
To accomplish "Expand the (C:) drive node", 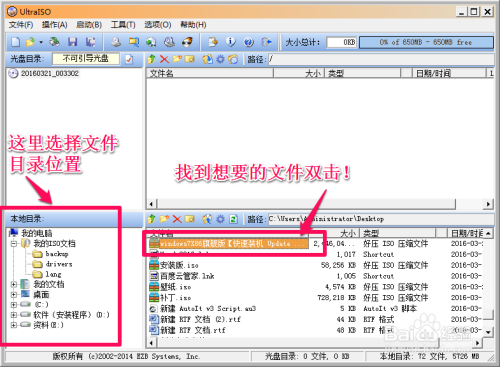I will [x=14, y=305].
